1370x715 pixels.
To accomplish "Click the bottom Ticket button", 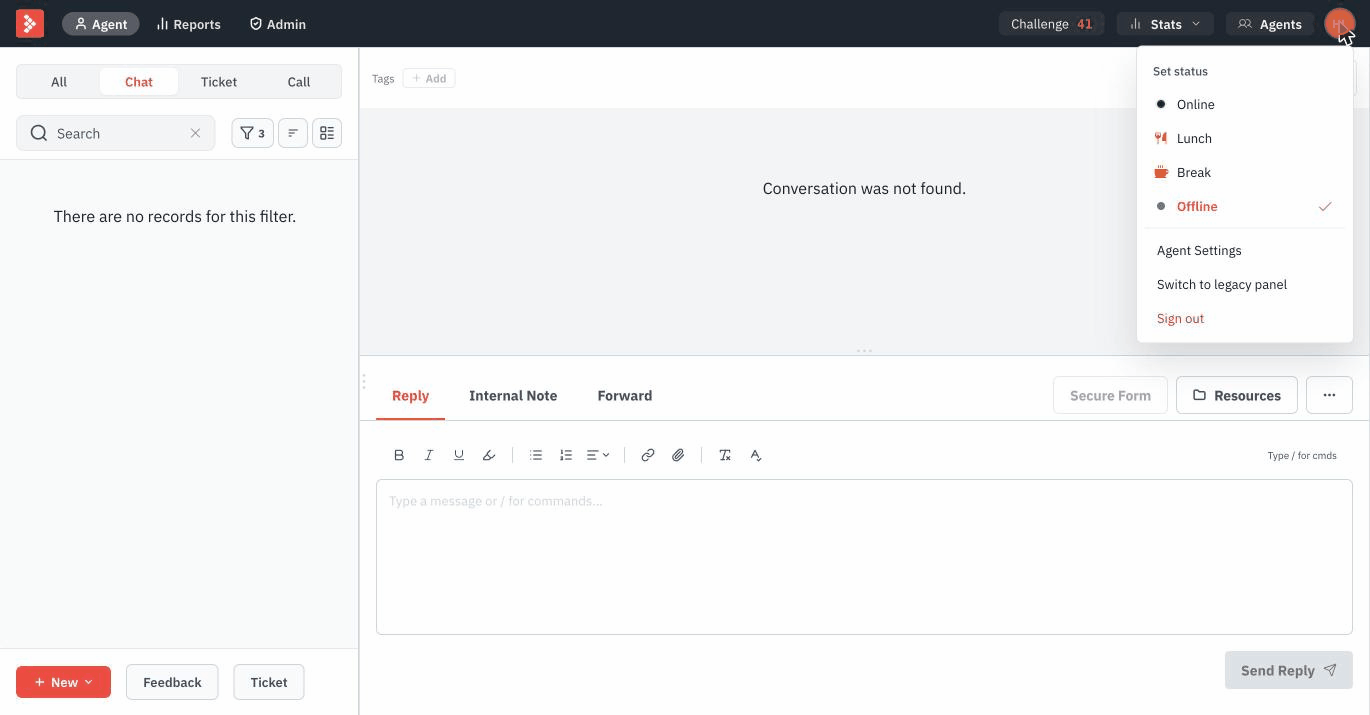I will [269, 682].
